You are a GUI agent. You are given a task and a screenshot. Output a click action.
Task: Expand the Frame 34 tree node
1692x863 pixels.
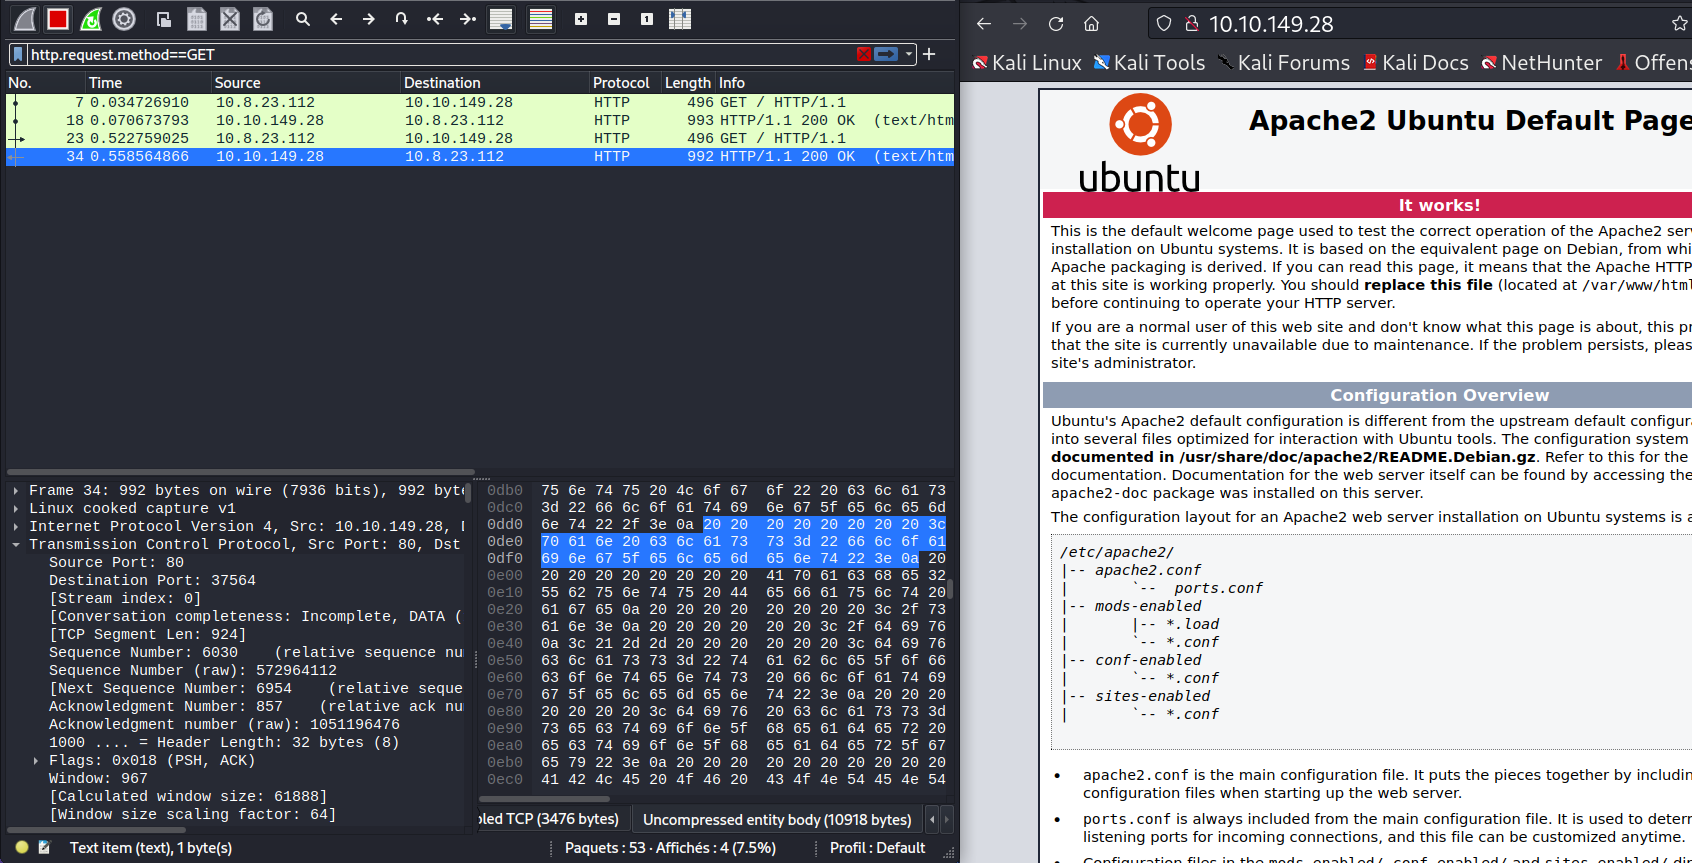[16, 490]
